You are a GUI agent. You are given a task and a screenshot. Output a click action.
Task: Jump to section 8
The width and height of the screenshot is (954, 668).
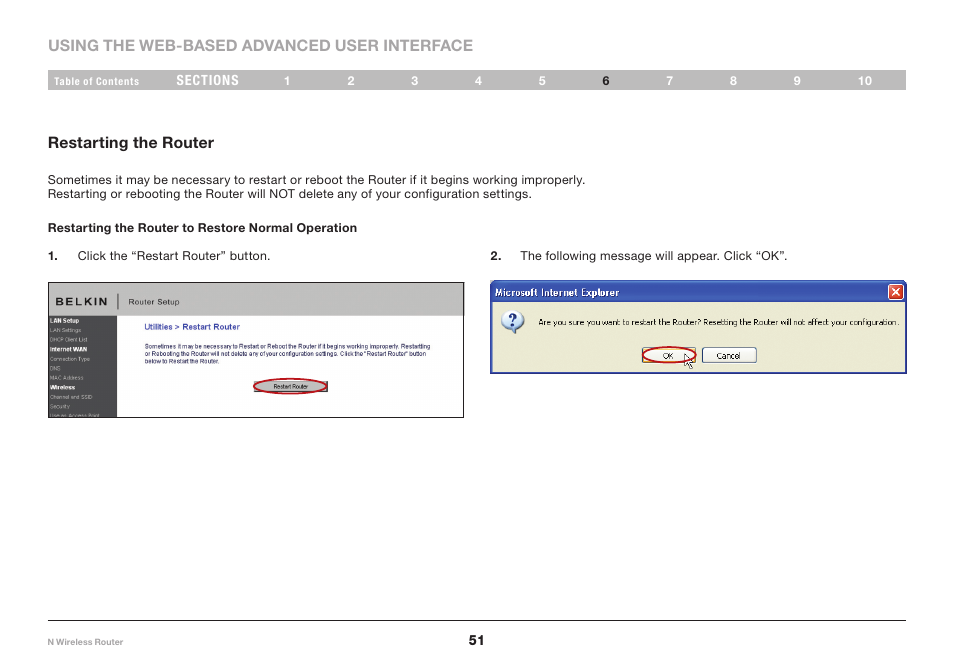733,81
